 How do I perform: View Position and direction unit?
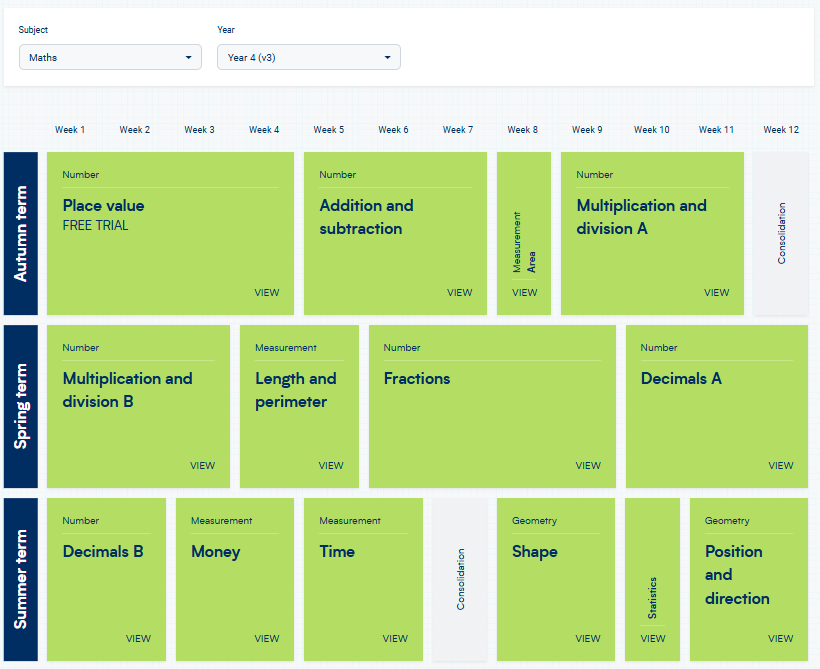click(780, 638)
